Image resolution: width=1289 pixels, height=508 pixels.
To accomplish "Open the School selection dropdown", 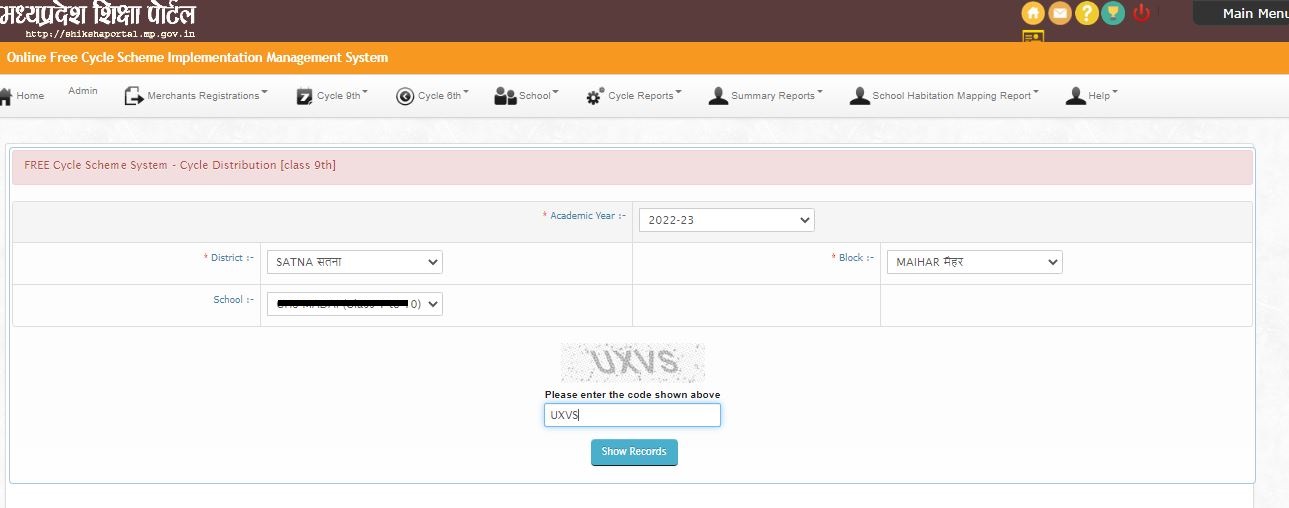I will click(354, 304).
